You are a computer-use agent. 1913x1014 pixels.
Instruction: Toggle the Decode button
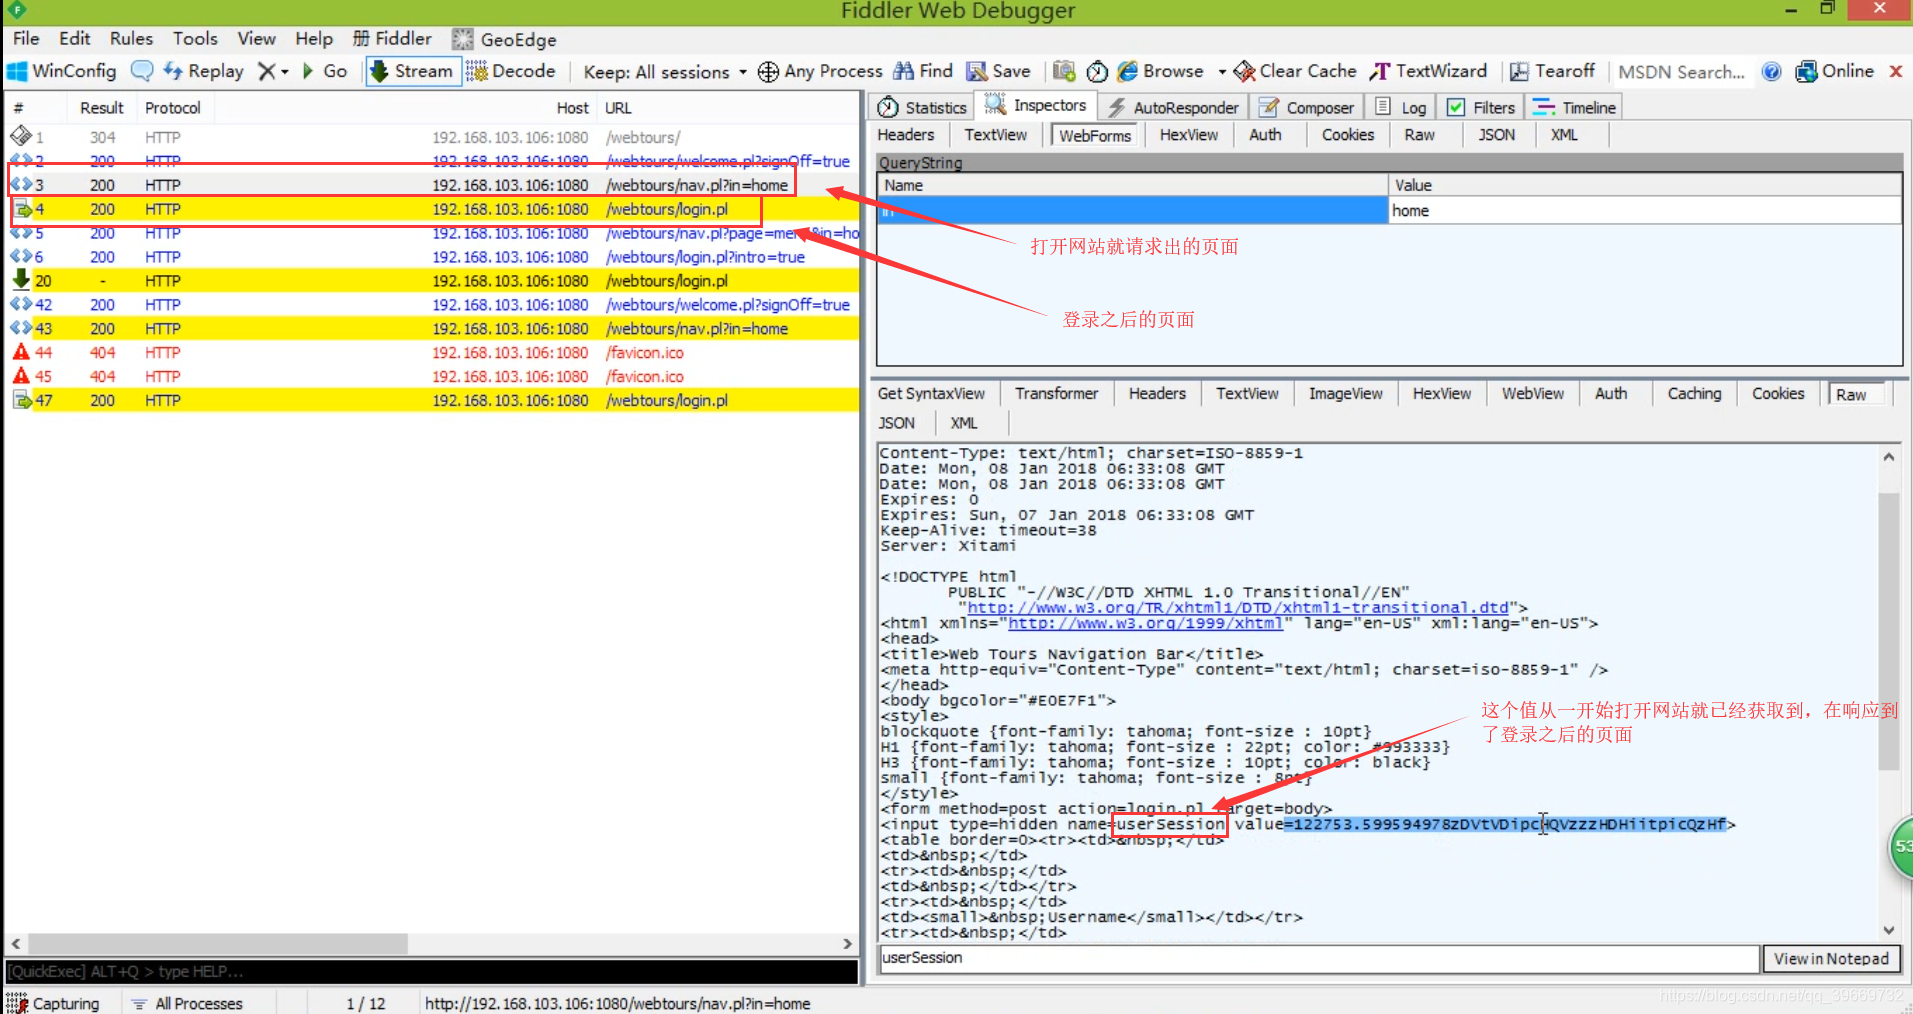tap(511, 71)
